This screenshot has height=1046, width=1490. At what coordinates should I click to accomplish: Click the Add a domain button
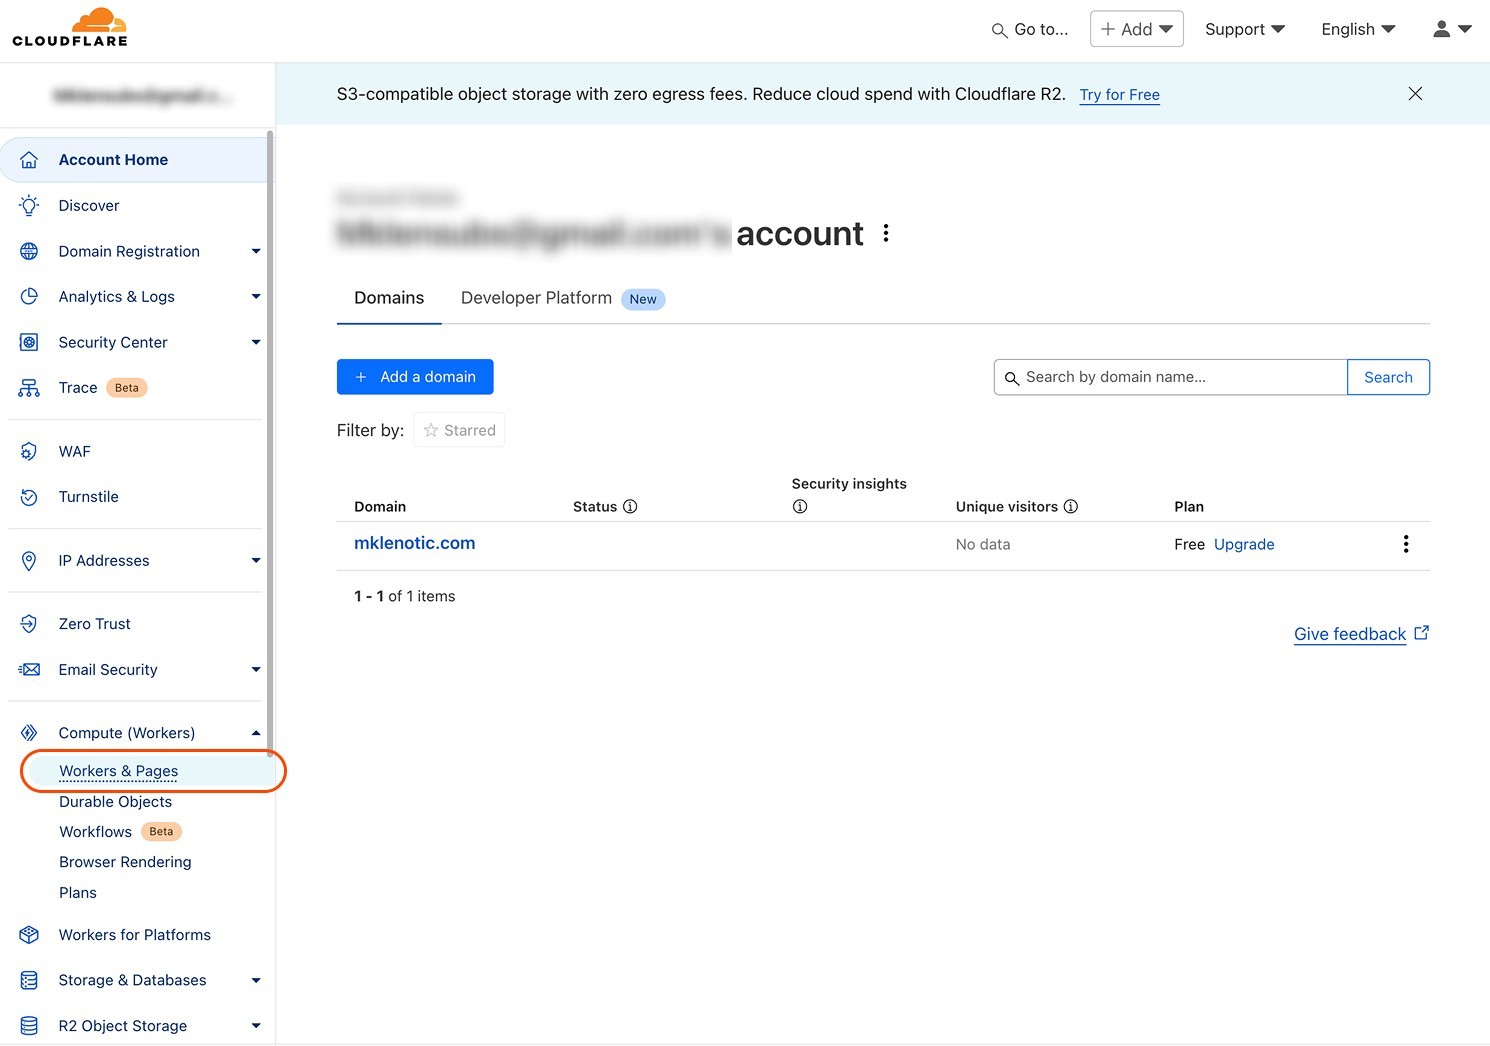point(415,377)
